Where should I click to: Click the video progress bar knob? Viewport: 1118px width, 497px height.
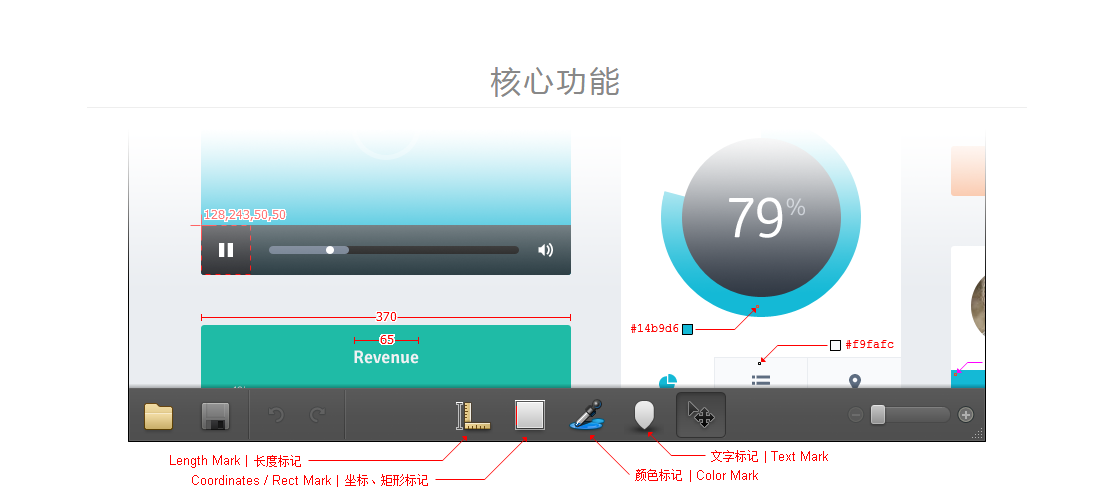(x=330, y=250)
